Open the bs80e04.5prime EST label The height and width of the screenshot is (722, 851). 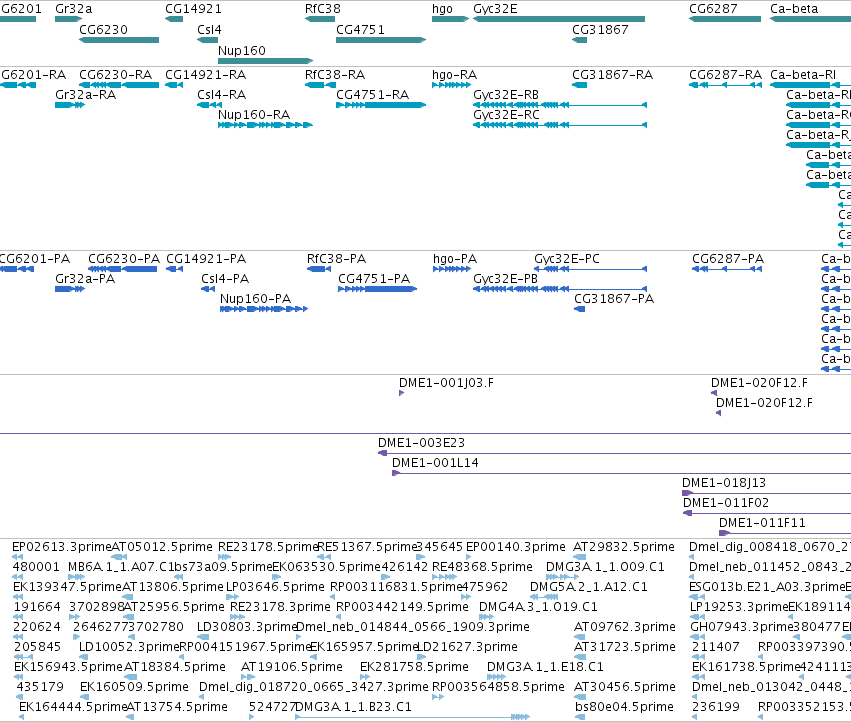tap(625, 707)
